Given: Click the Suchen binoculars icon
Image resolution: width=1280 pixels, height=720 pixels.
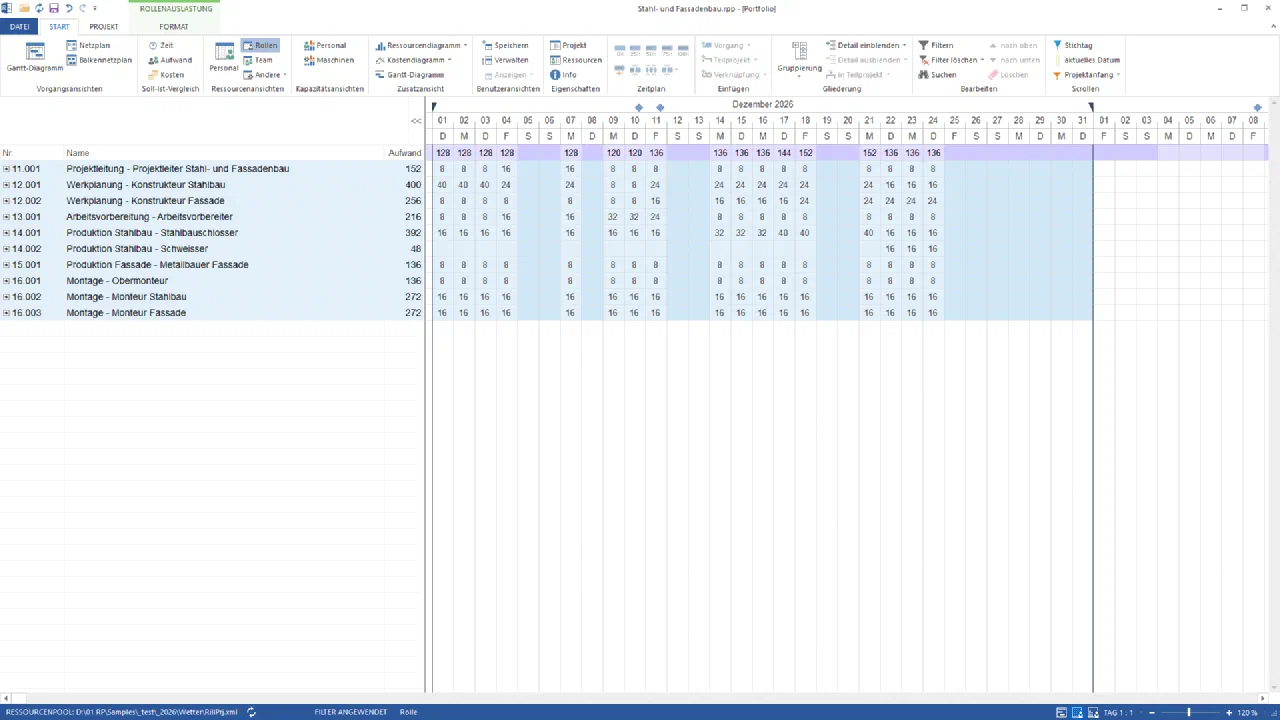Looking at the screenshot, I should [x=924, y=75].
